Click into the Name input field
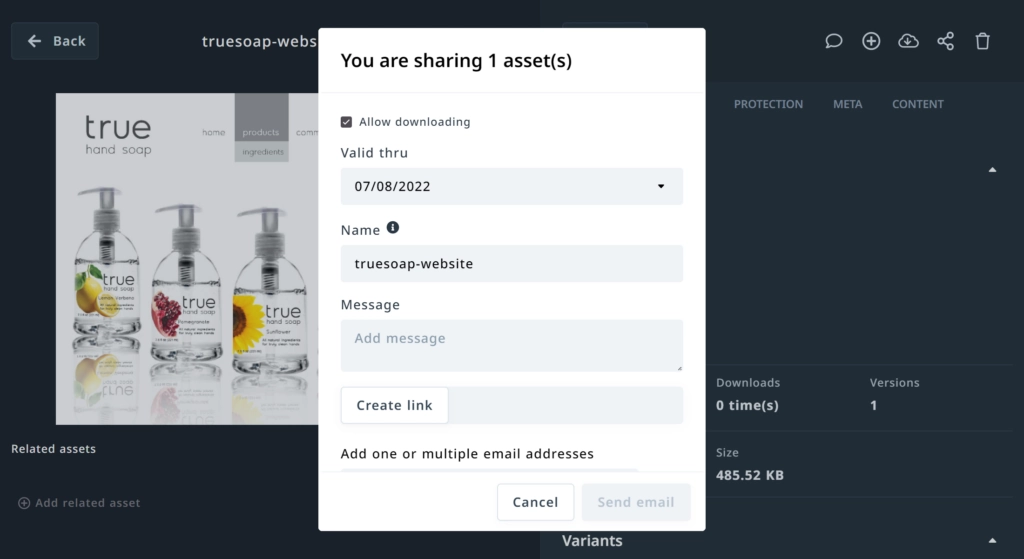Screen dimensions: 1024x559 511,263
